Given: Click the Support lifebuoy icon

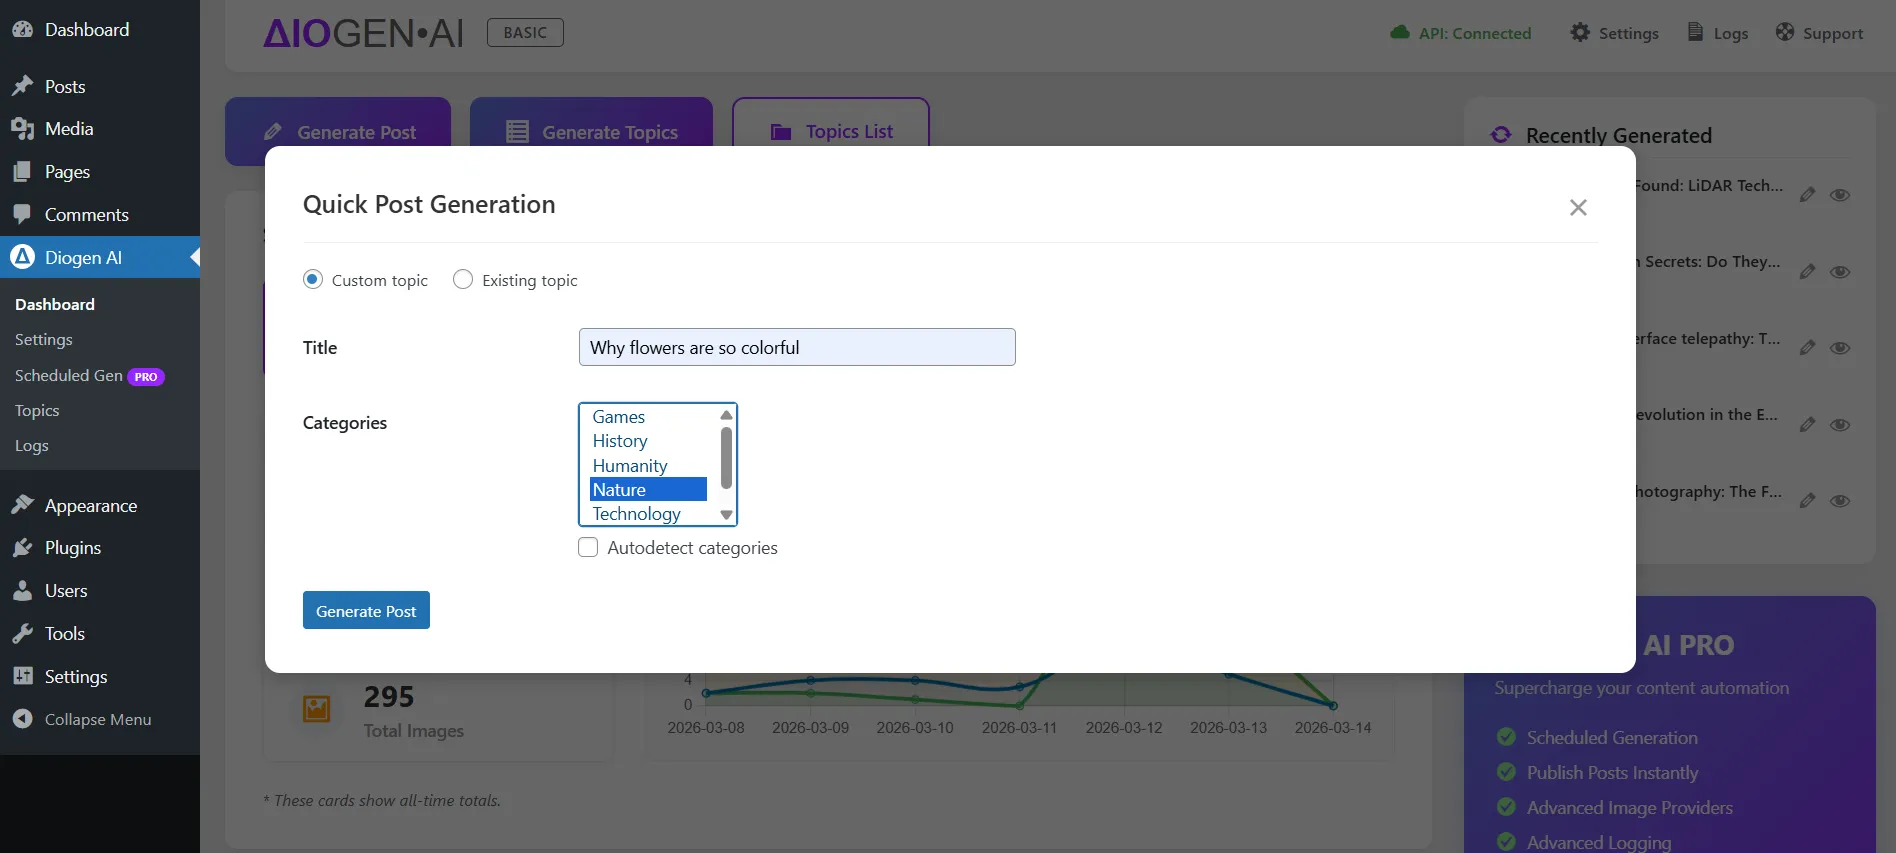Looking at the screenshot, I should pos(1785,32).
